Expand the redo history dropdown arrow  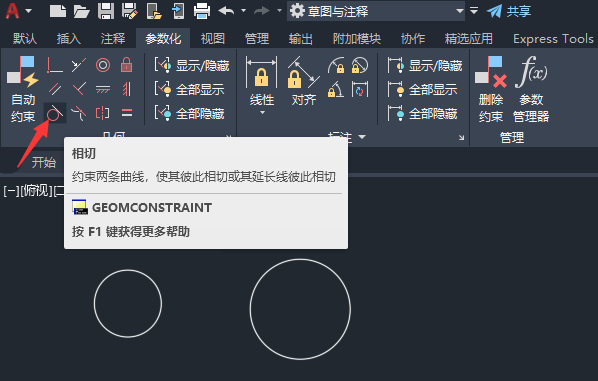(x=279, y=11)
